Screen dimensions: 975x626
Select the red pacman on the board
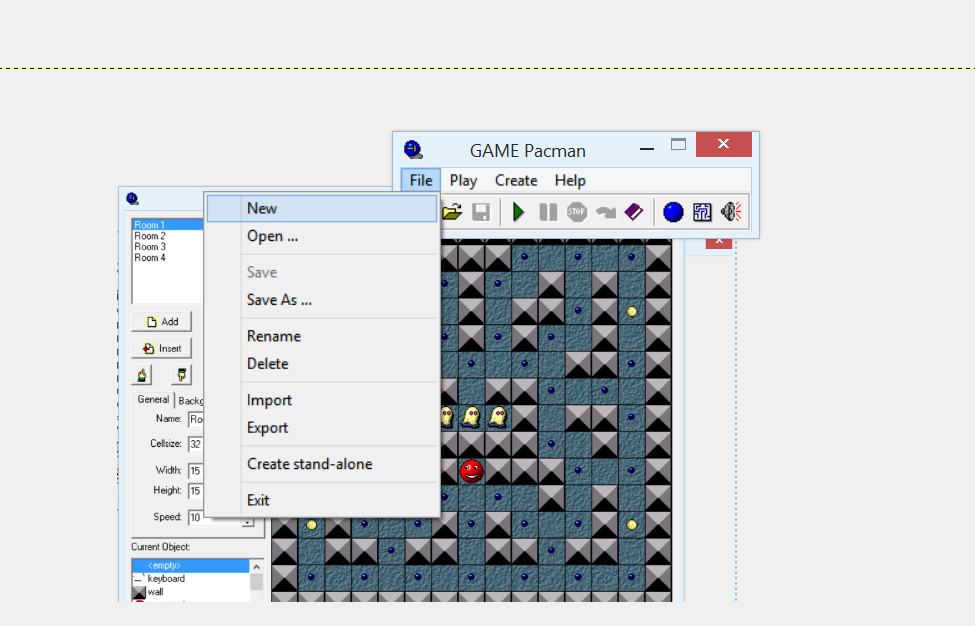click(471, 471)
